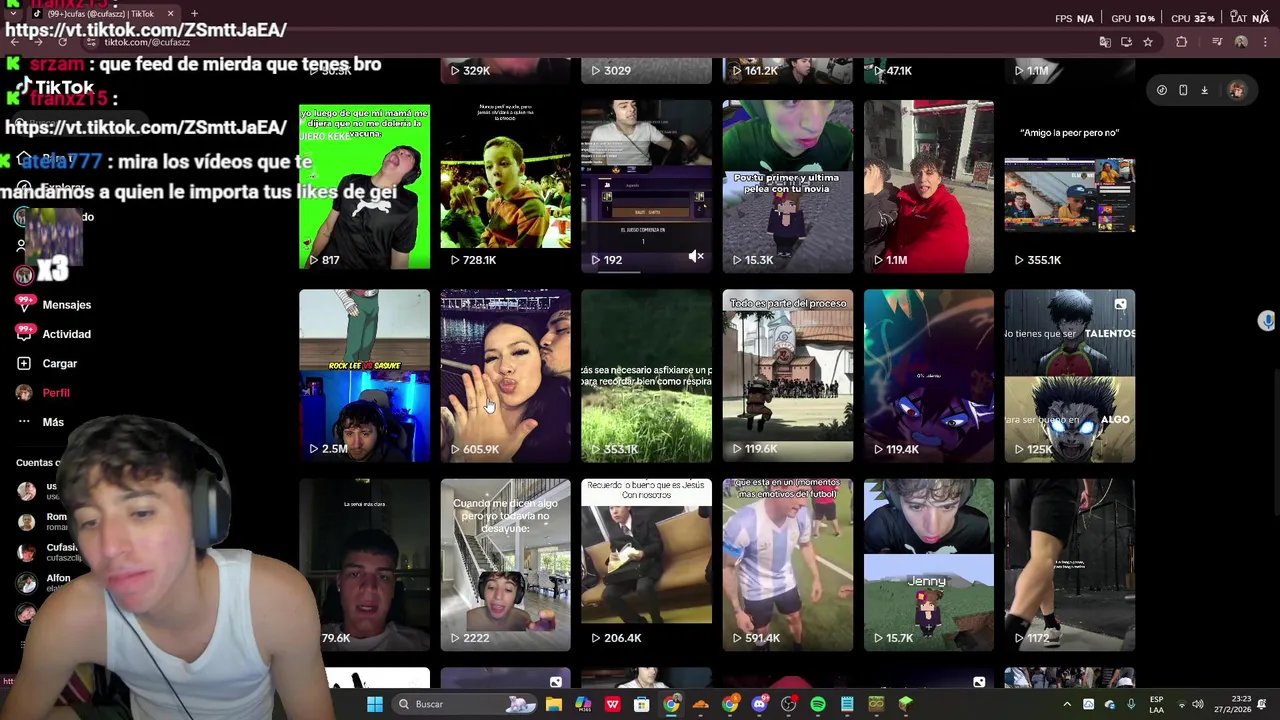Click Cargar to upload a video
Screen dimensions: 1280x720
tap(59, 363)
